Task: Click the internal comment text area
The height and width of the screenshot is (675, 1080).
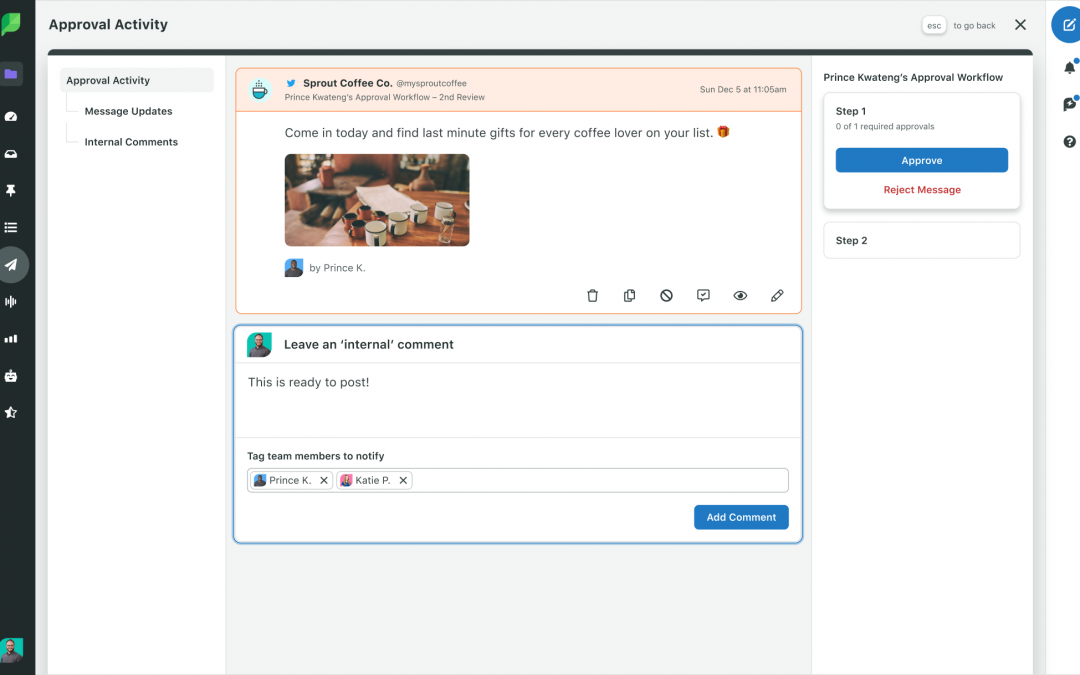Action: pyautogui.click(x=518, y=401)
